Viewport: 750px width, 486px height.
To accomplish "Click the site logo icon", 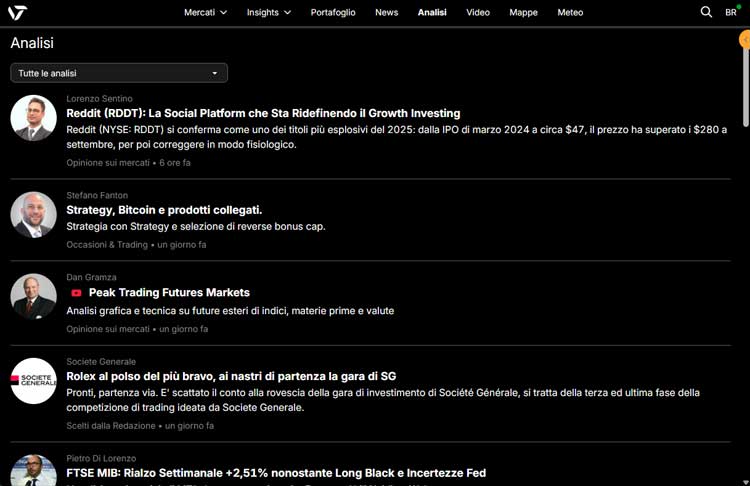I will (17, 12).
